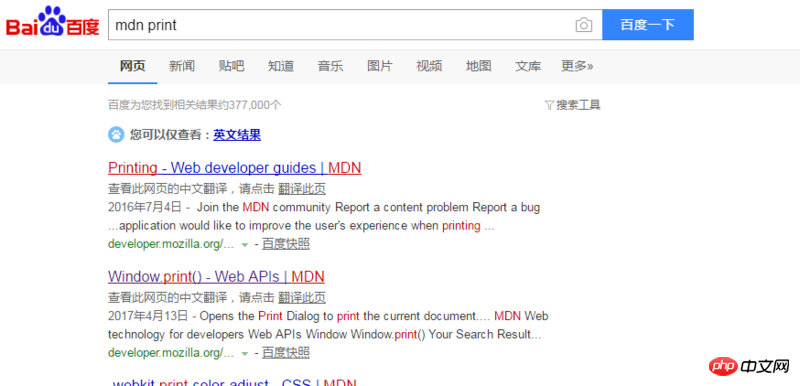The height and width of the screenshot is (386, 800).
Task: Open camera image search icon
Action: coord(584,24)
